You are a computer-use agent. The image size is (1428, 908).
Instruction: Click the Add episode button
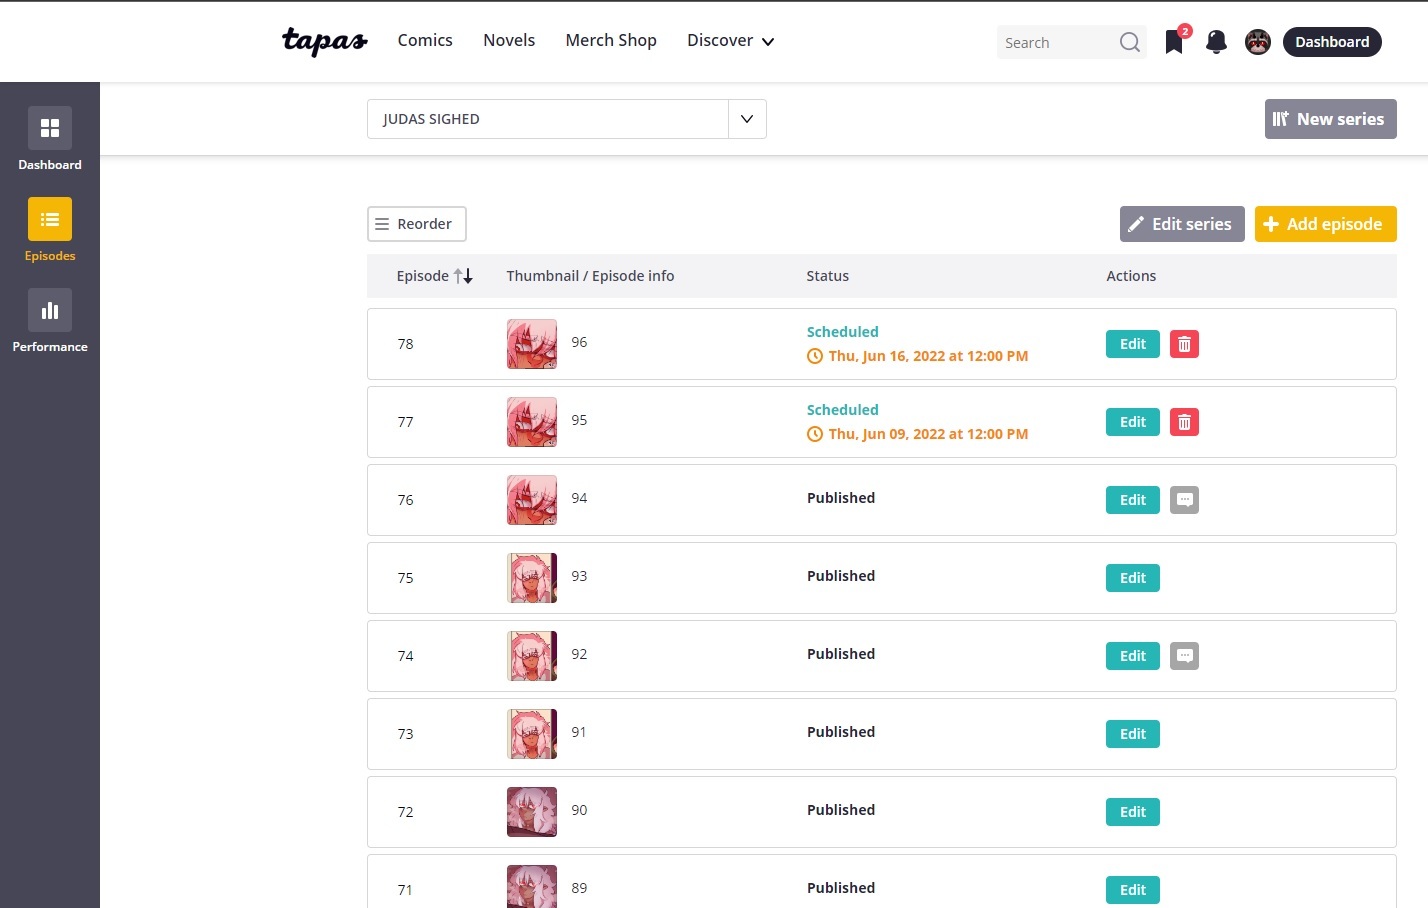click(x=1325, y=224)
